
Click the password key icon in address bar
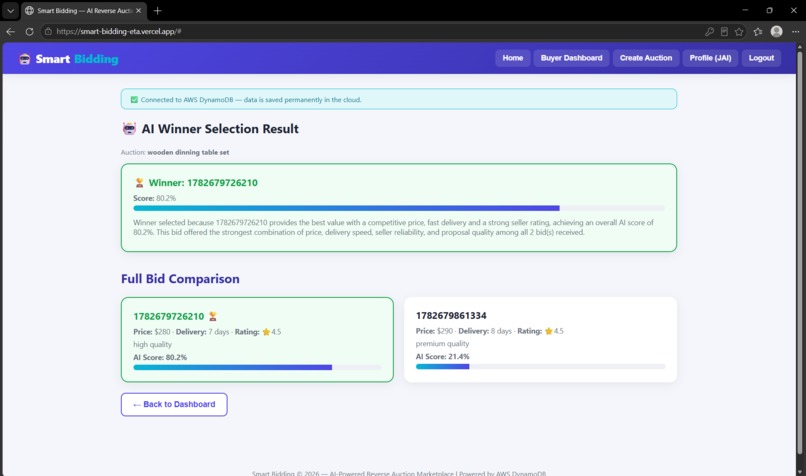(709, 31)
